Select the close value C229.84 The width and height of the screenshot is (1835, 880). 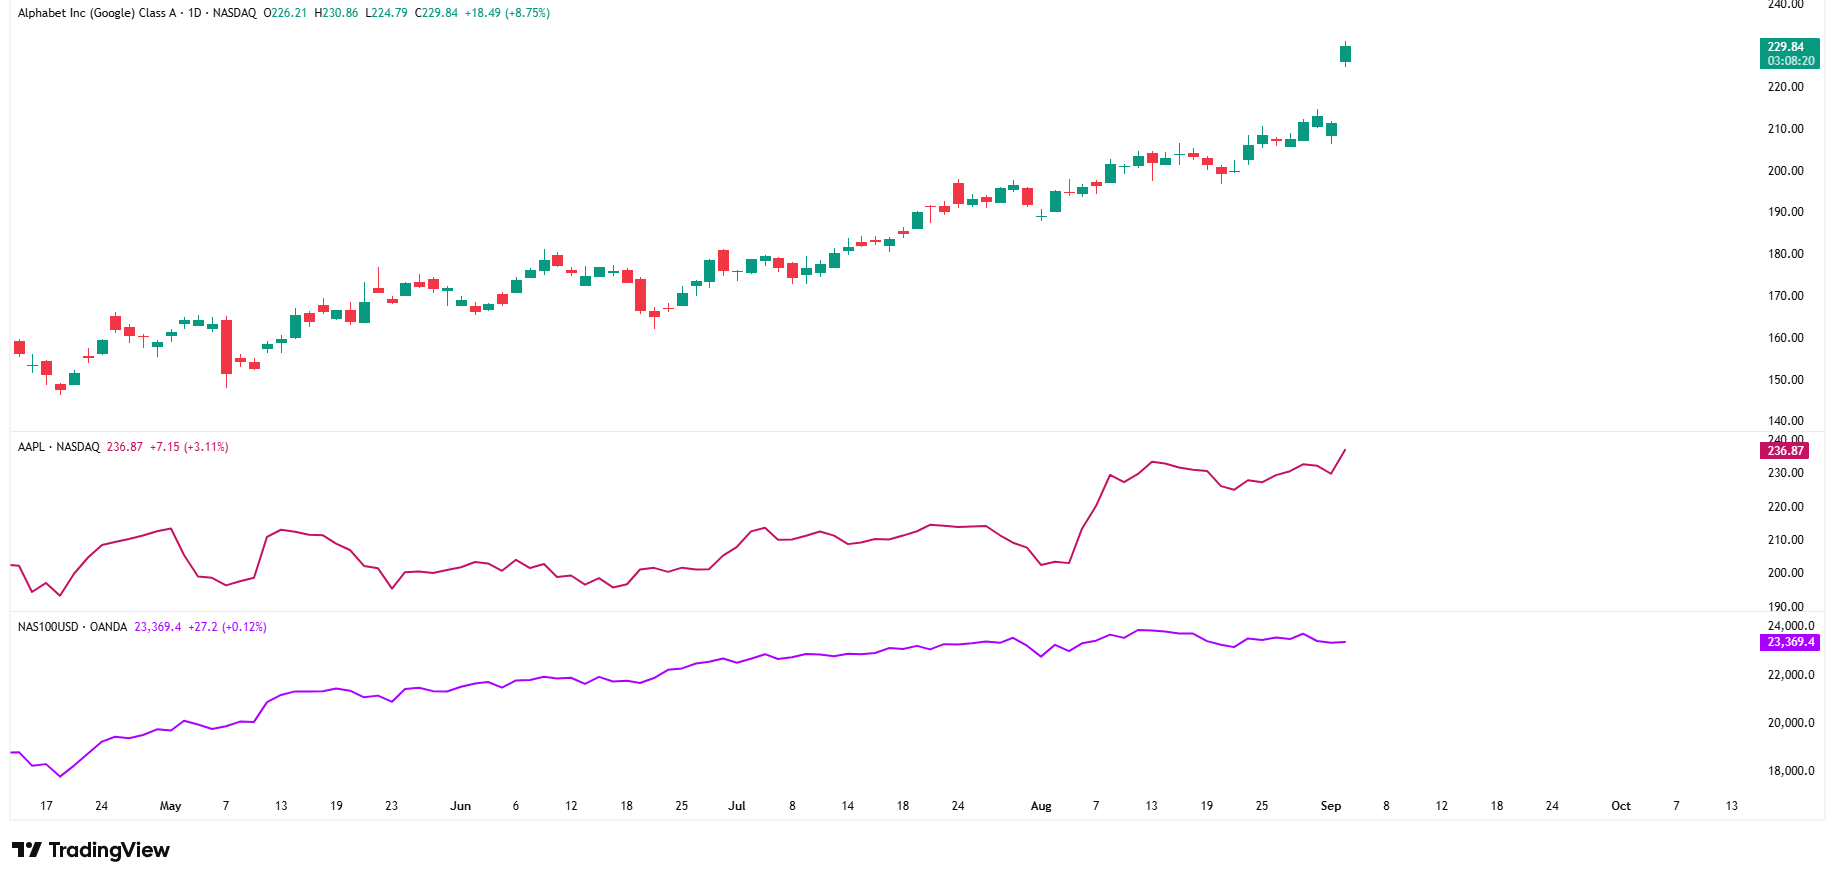tap(436, 13)
